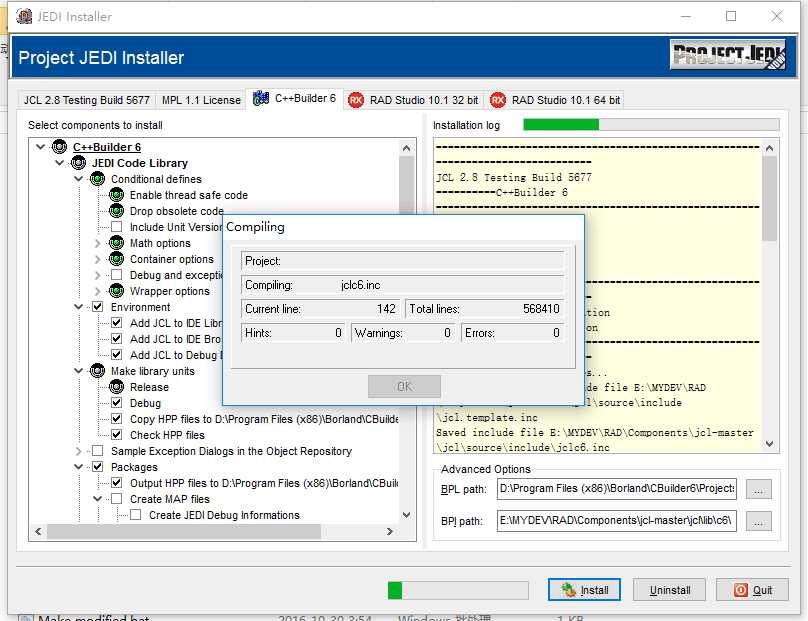The height and width of the screenshot is (621, 808).
Task: Click the C++Builder 6 tab icon
Action: pos(261,98)
